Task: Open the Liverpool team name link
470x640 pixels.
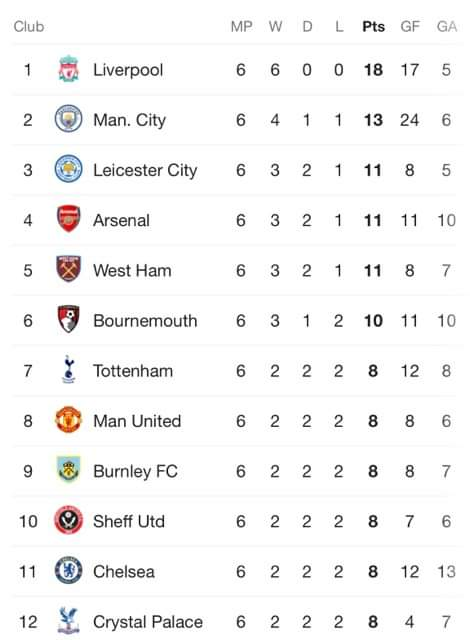Action: (x=128, y=70)
